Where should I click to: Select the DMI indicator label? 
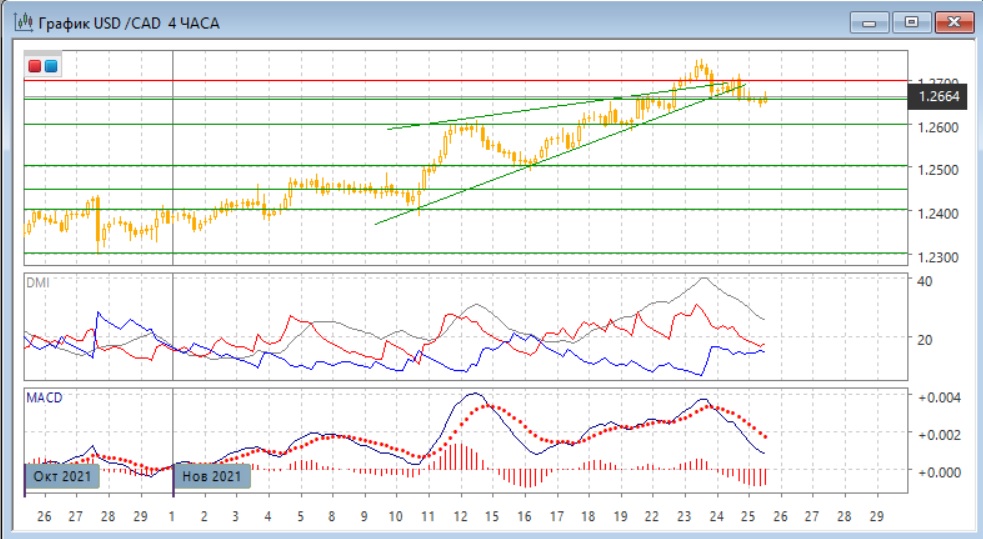pyautogui.click(x=36, y=283)
